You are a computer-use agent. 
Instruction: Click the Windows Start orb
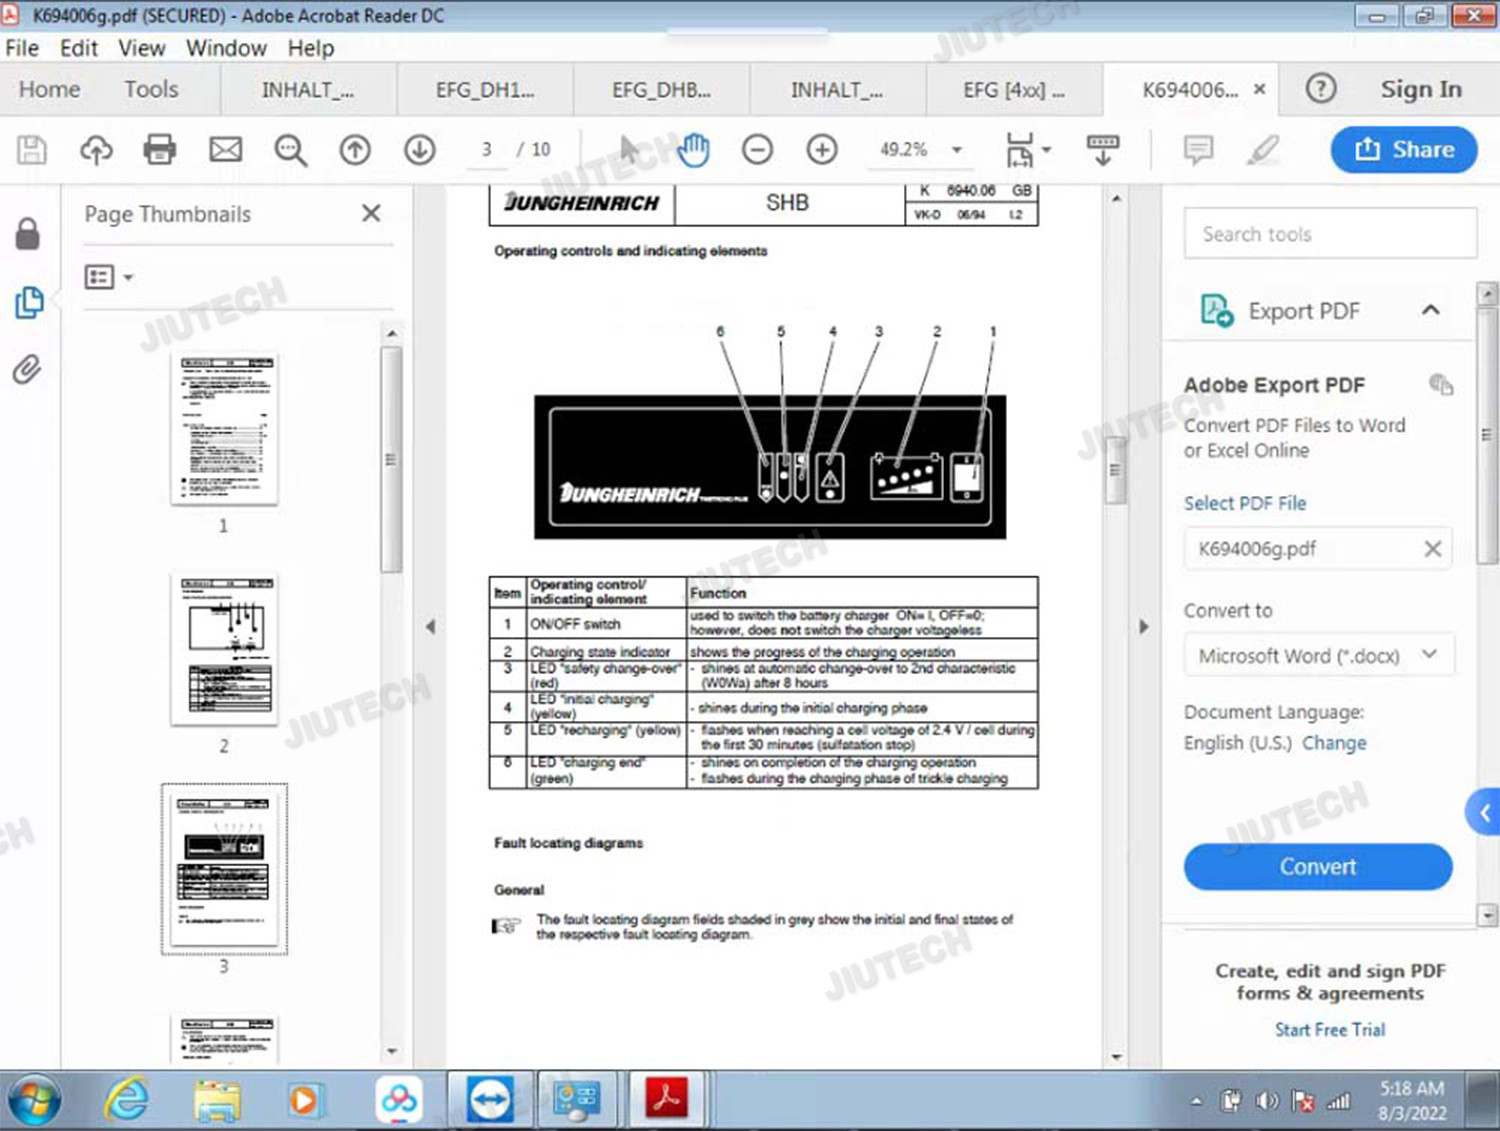tap(34, 1100)
